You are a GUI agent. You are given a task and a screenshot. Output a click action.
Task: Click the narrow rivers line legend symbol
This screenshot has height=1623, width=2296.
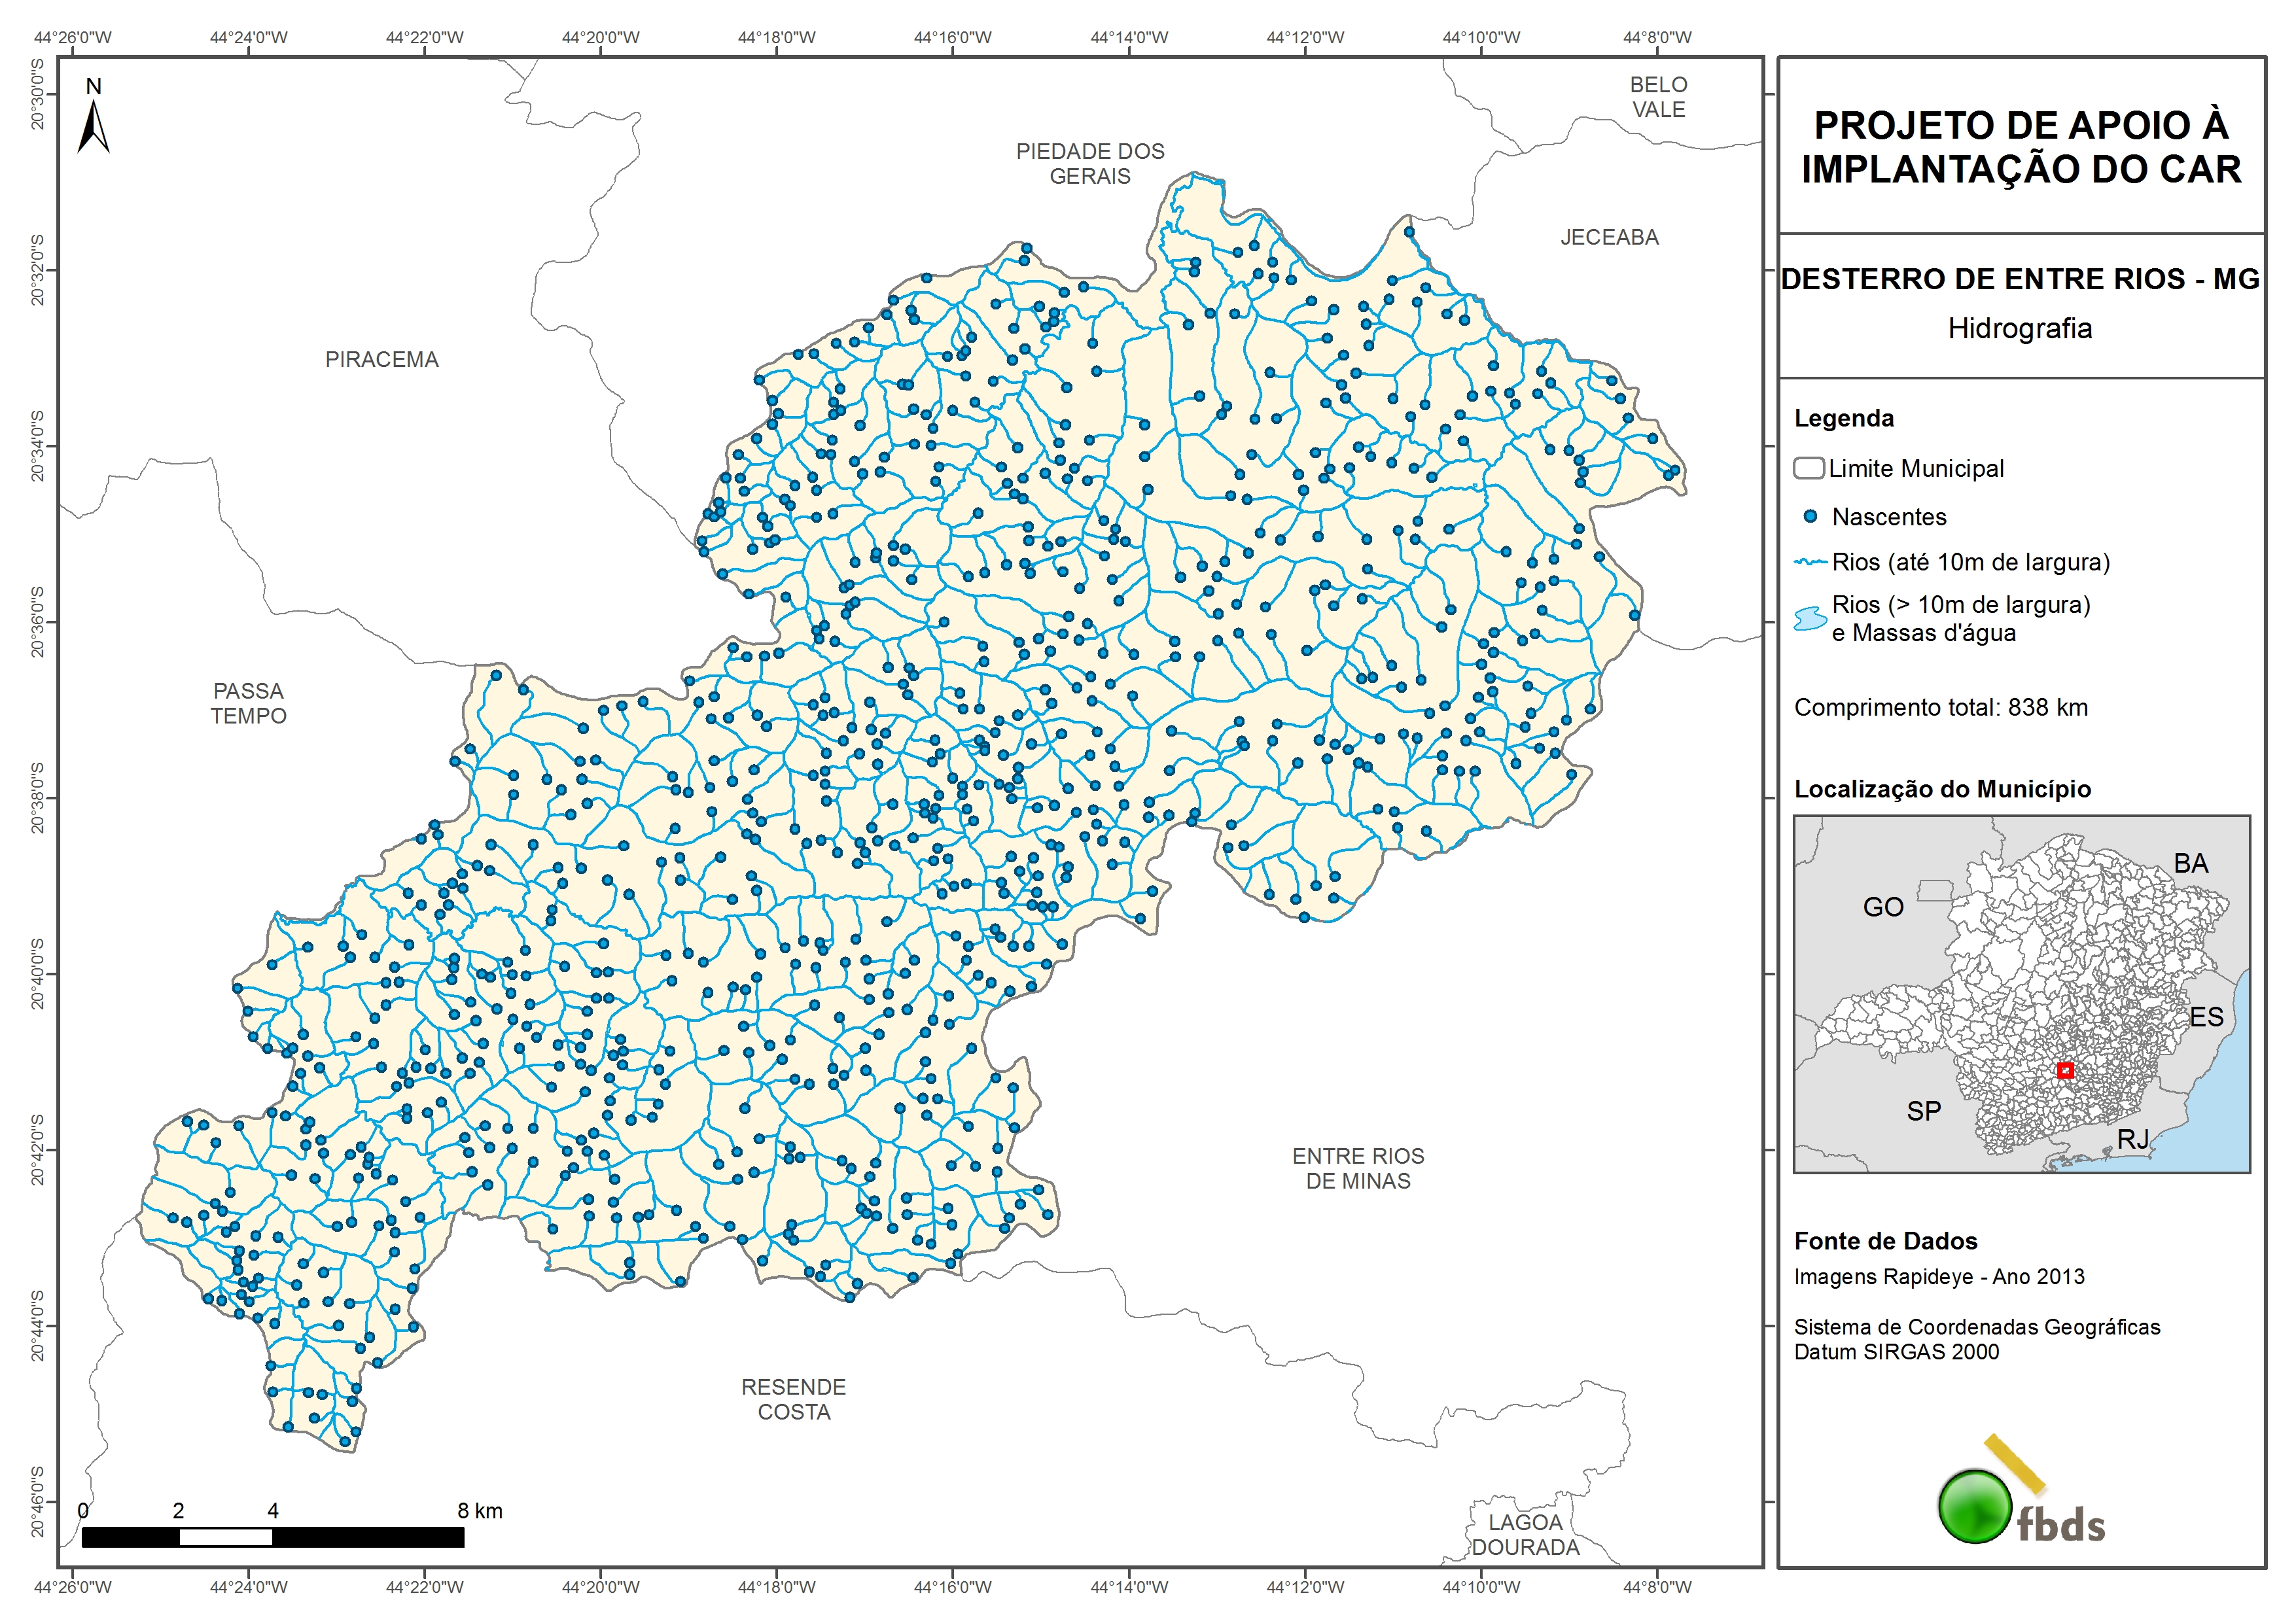click(1811, 562)
